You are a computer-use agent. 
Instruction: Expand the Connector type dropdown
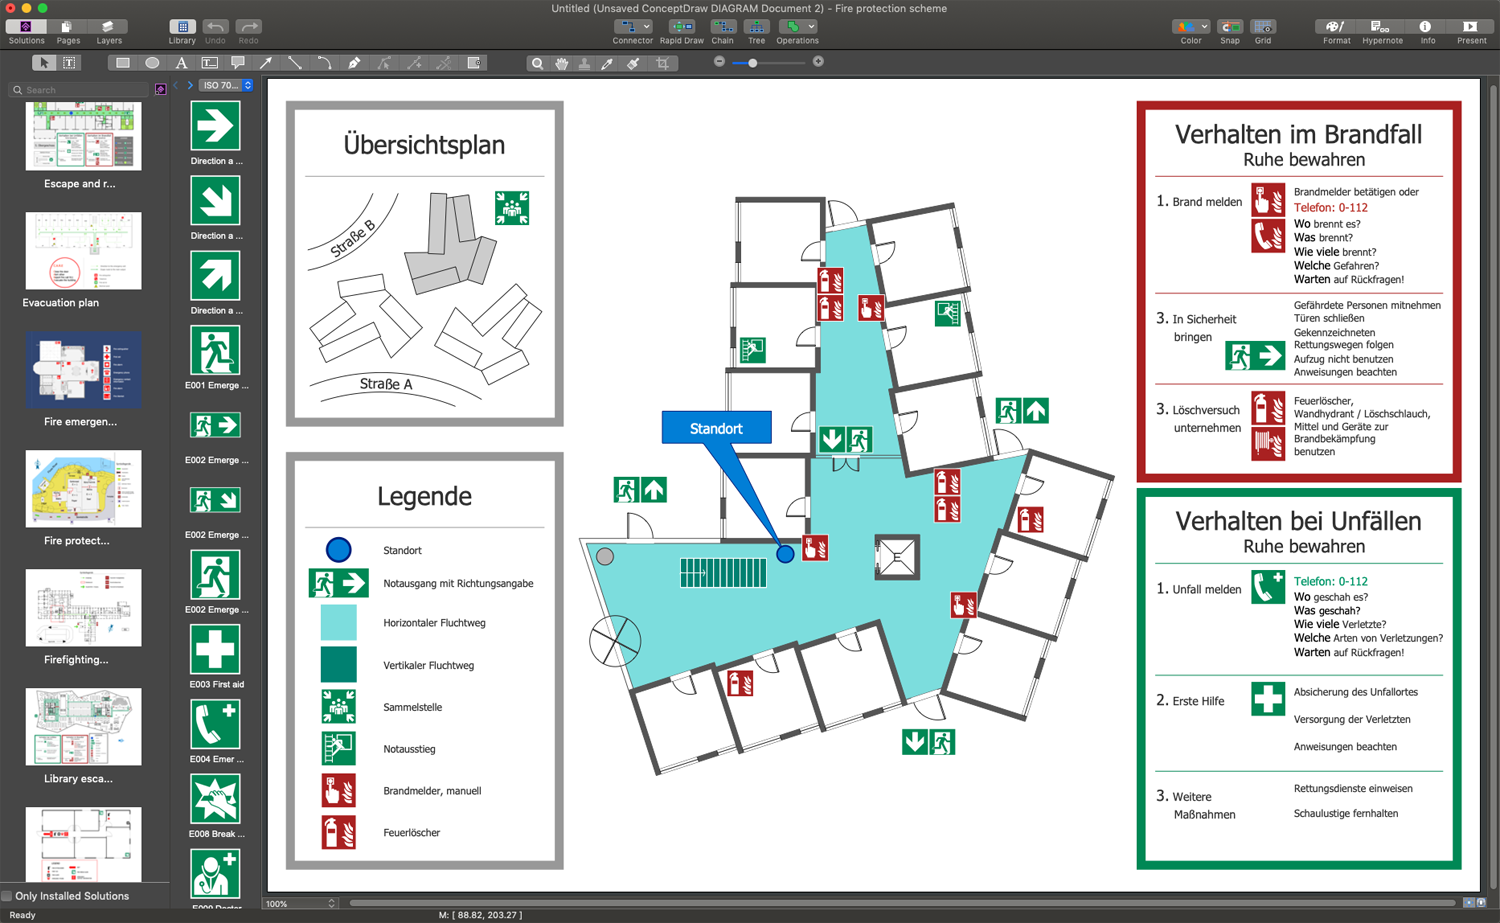coord(647,27)
